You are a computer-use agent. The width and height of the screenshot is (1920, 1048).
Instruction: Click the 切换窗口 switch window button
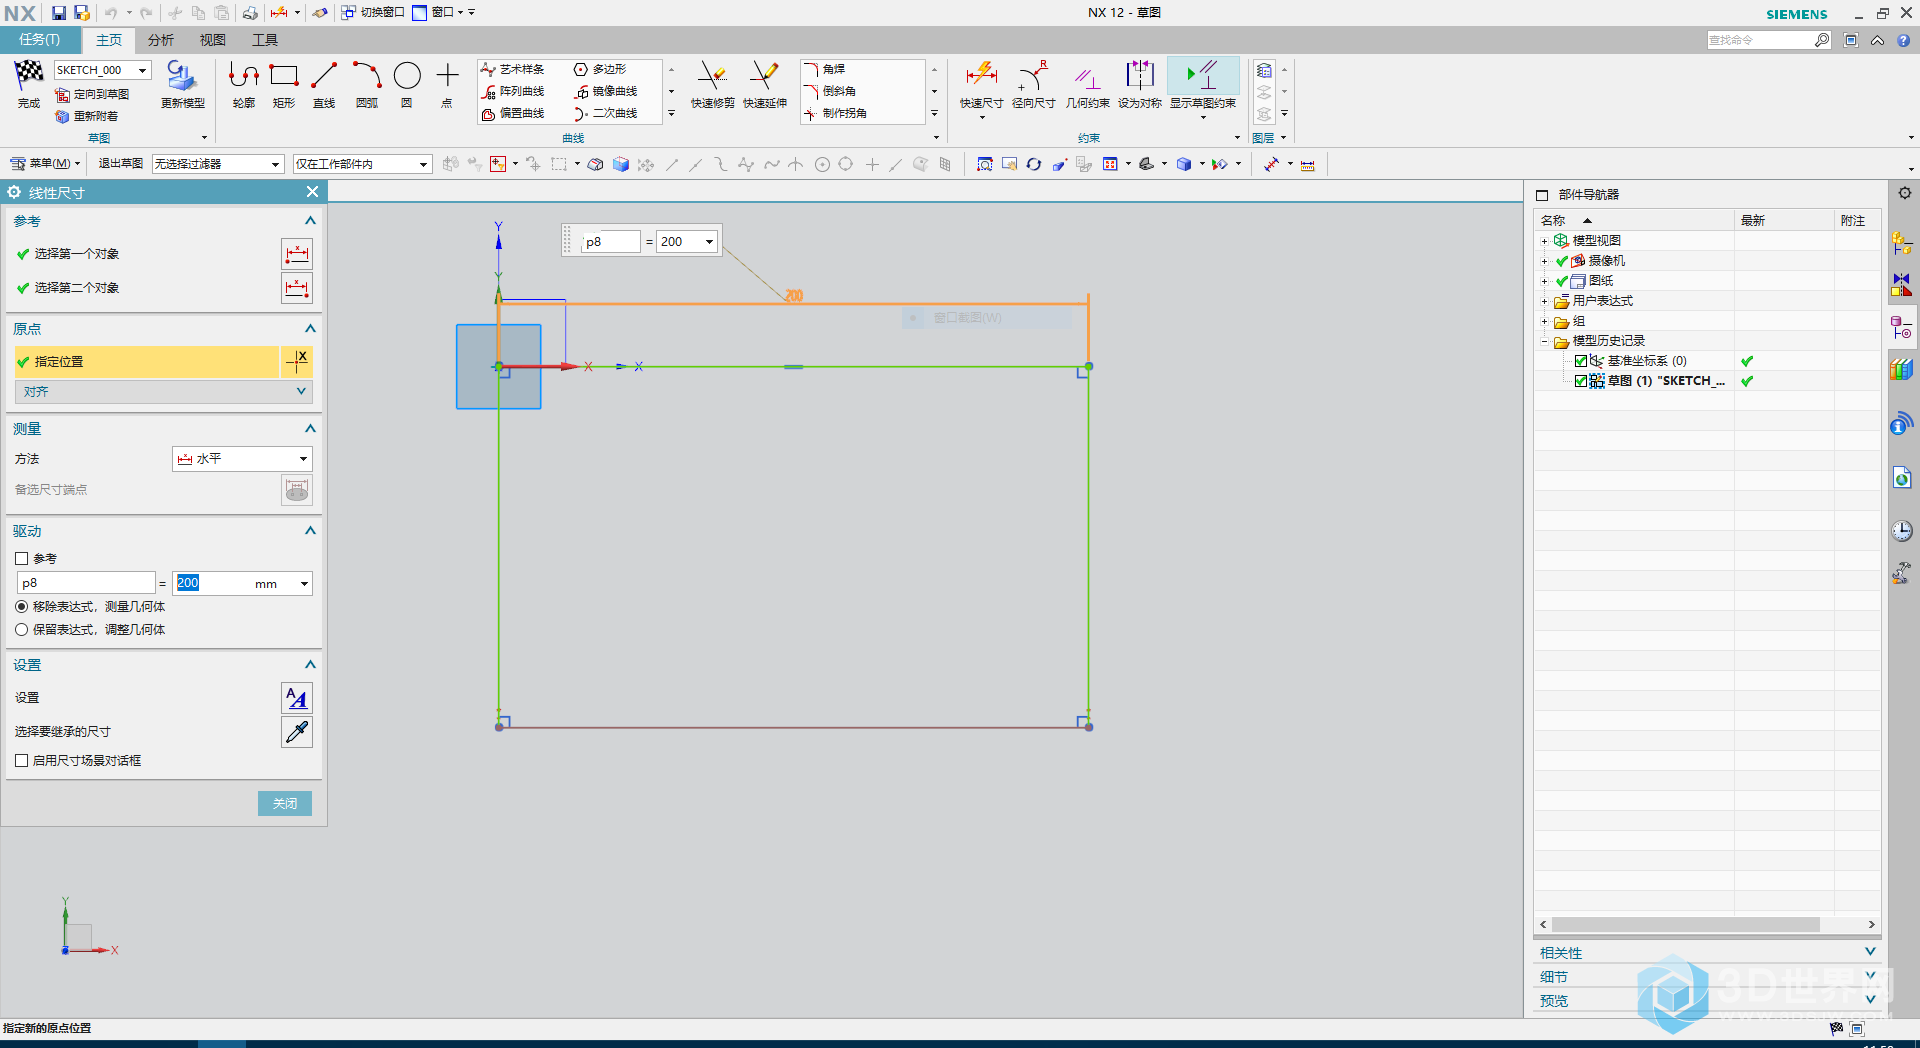[372, 13]
